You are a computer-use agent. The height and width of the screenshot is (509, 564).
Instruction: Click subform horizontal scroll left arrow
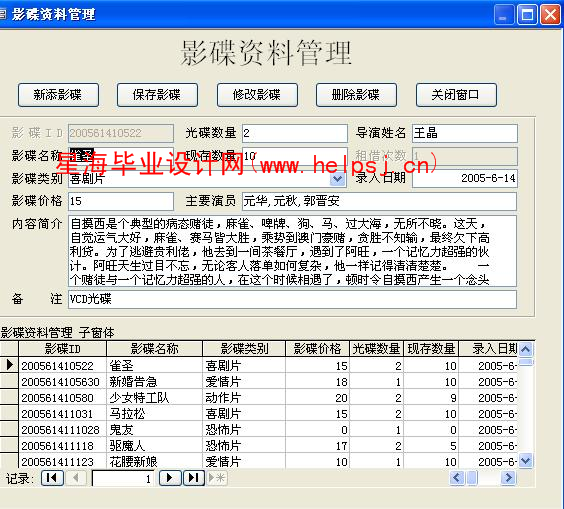(x=457, y=478)
